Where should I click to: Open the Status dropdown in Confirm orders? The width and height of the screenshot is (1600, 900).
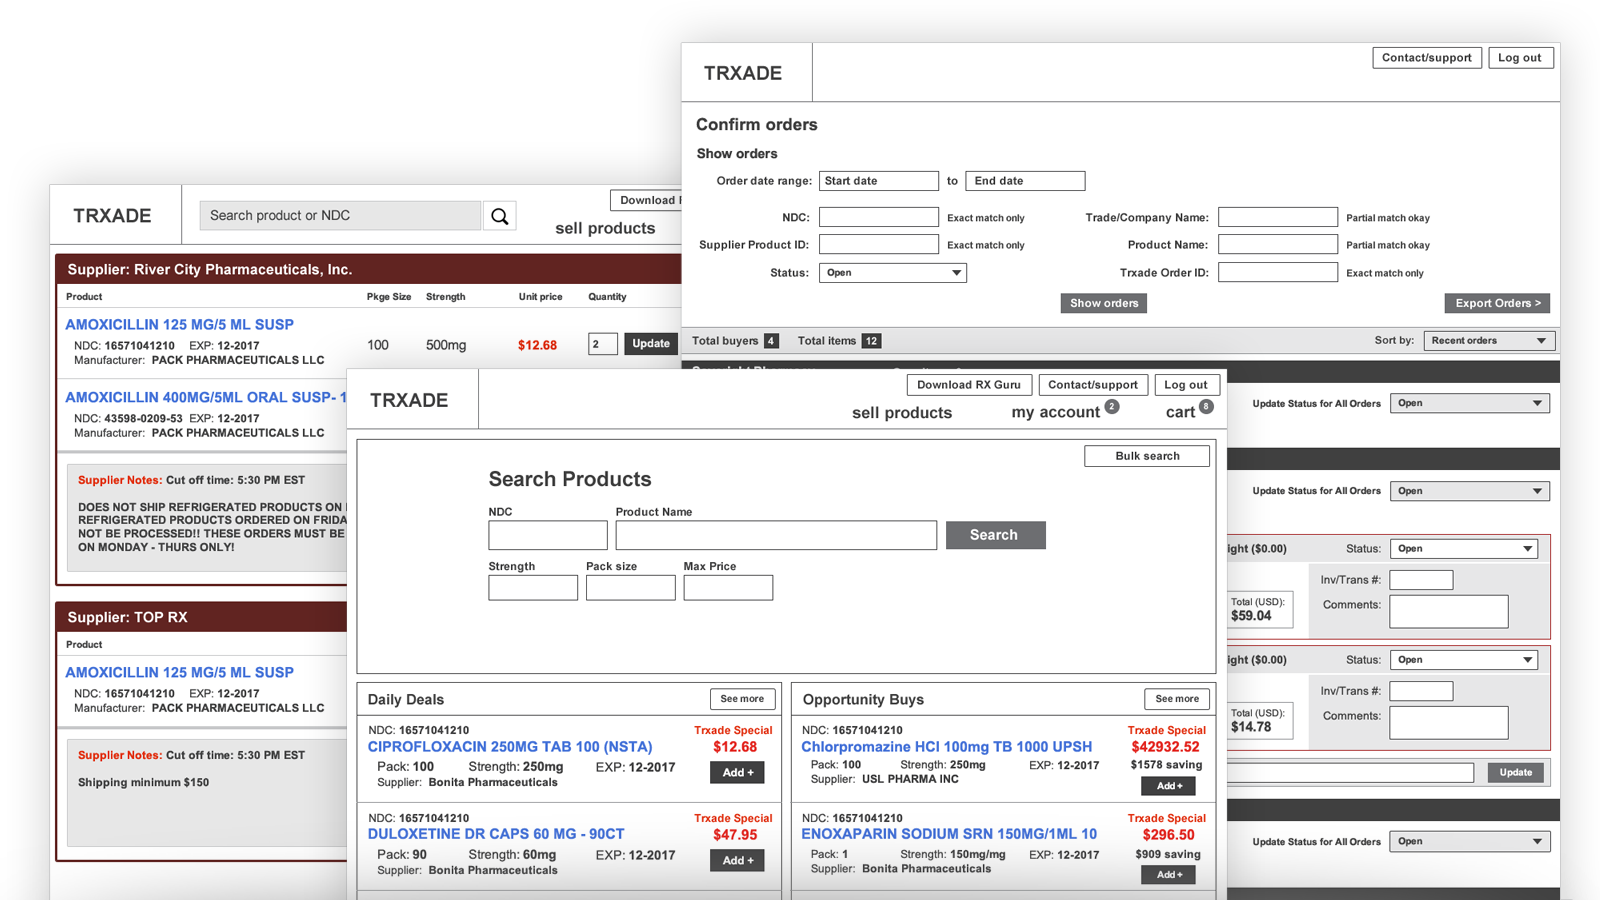[x=893, y=273]
